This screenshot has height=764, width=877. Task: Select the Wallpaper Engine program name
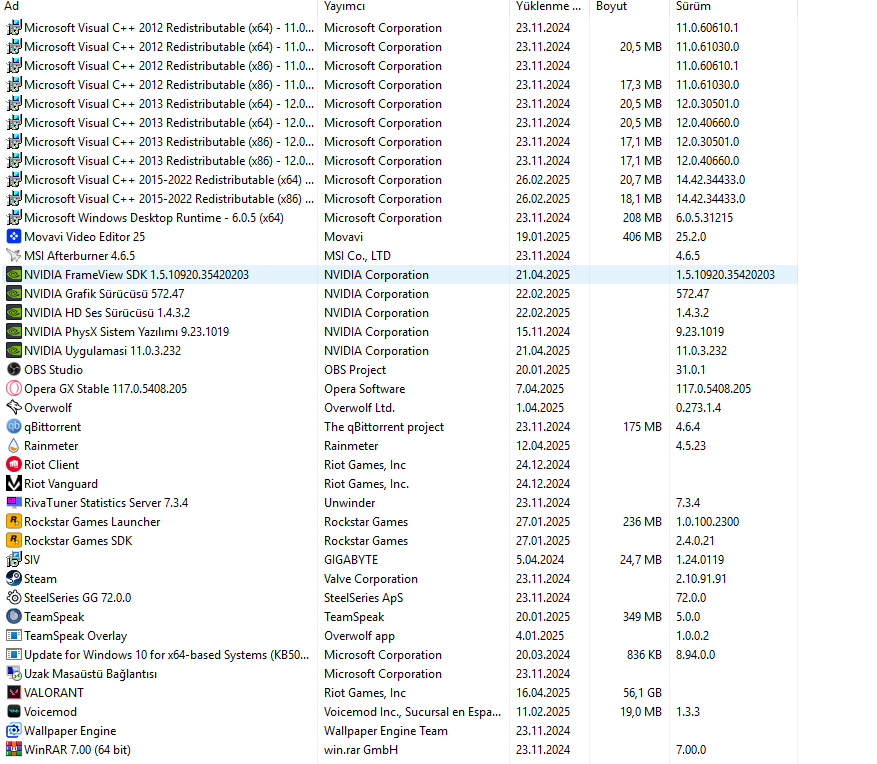(70, 732)
